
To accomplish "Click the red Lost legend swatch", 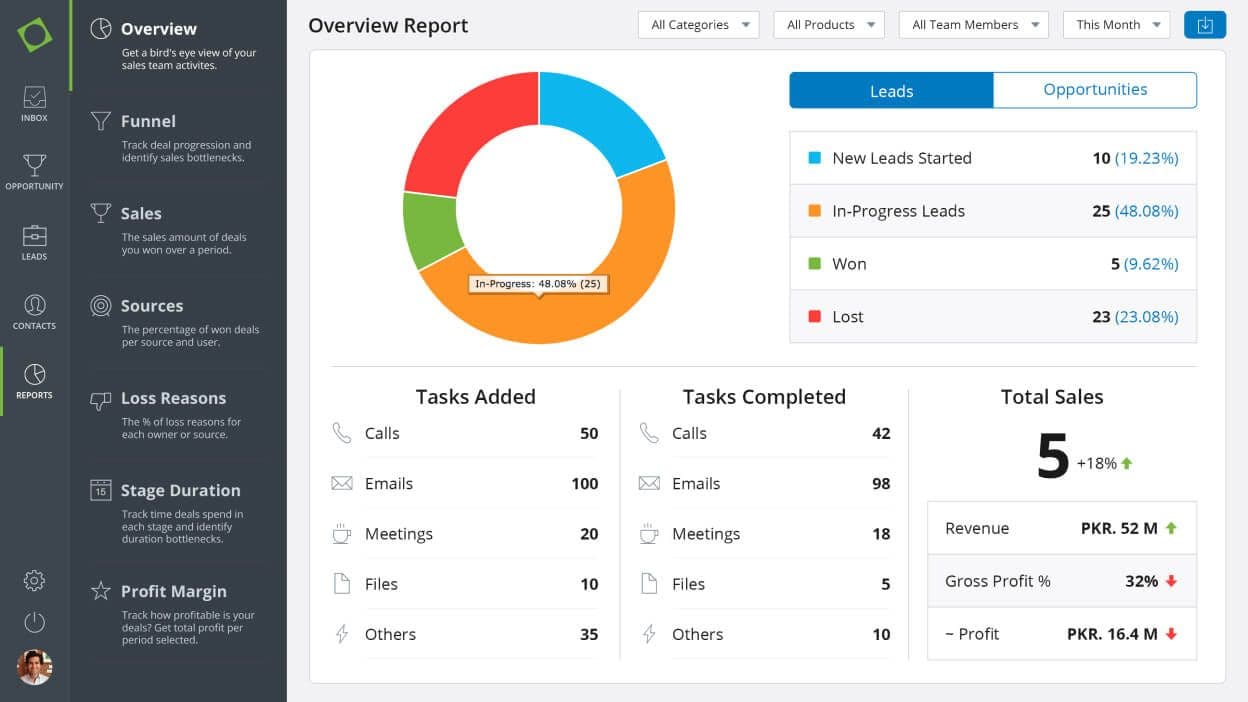I will point(814,317).
